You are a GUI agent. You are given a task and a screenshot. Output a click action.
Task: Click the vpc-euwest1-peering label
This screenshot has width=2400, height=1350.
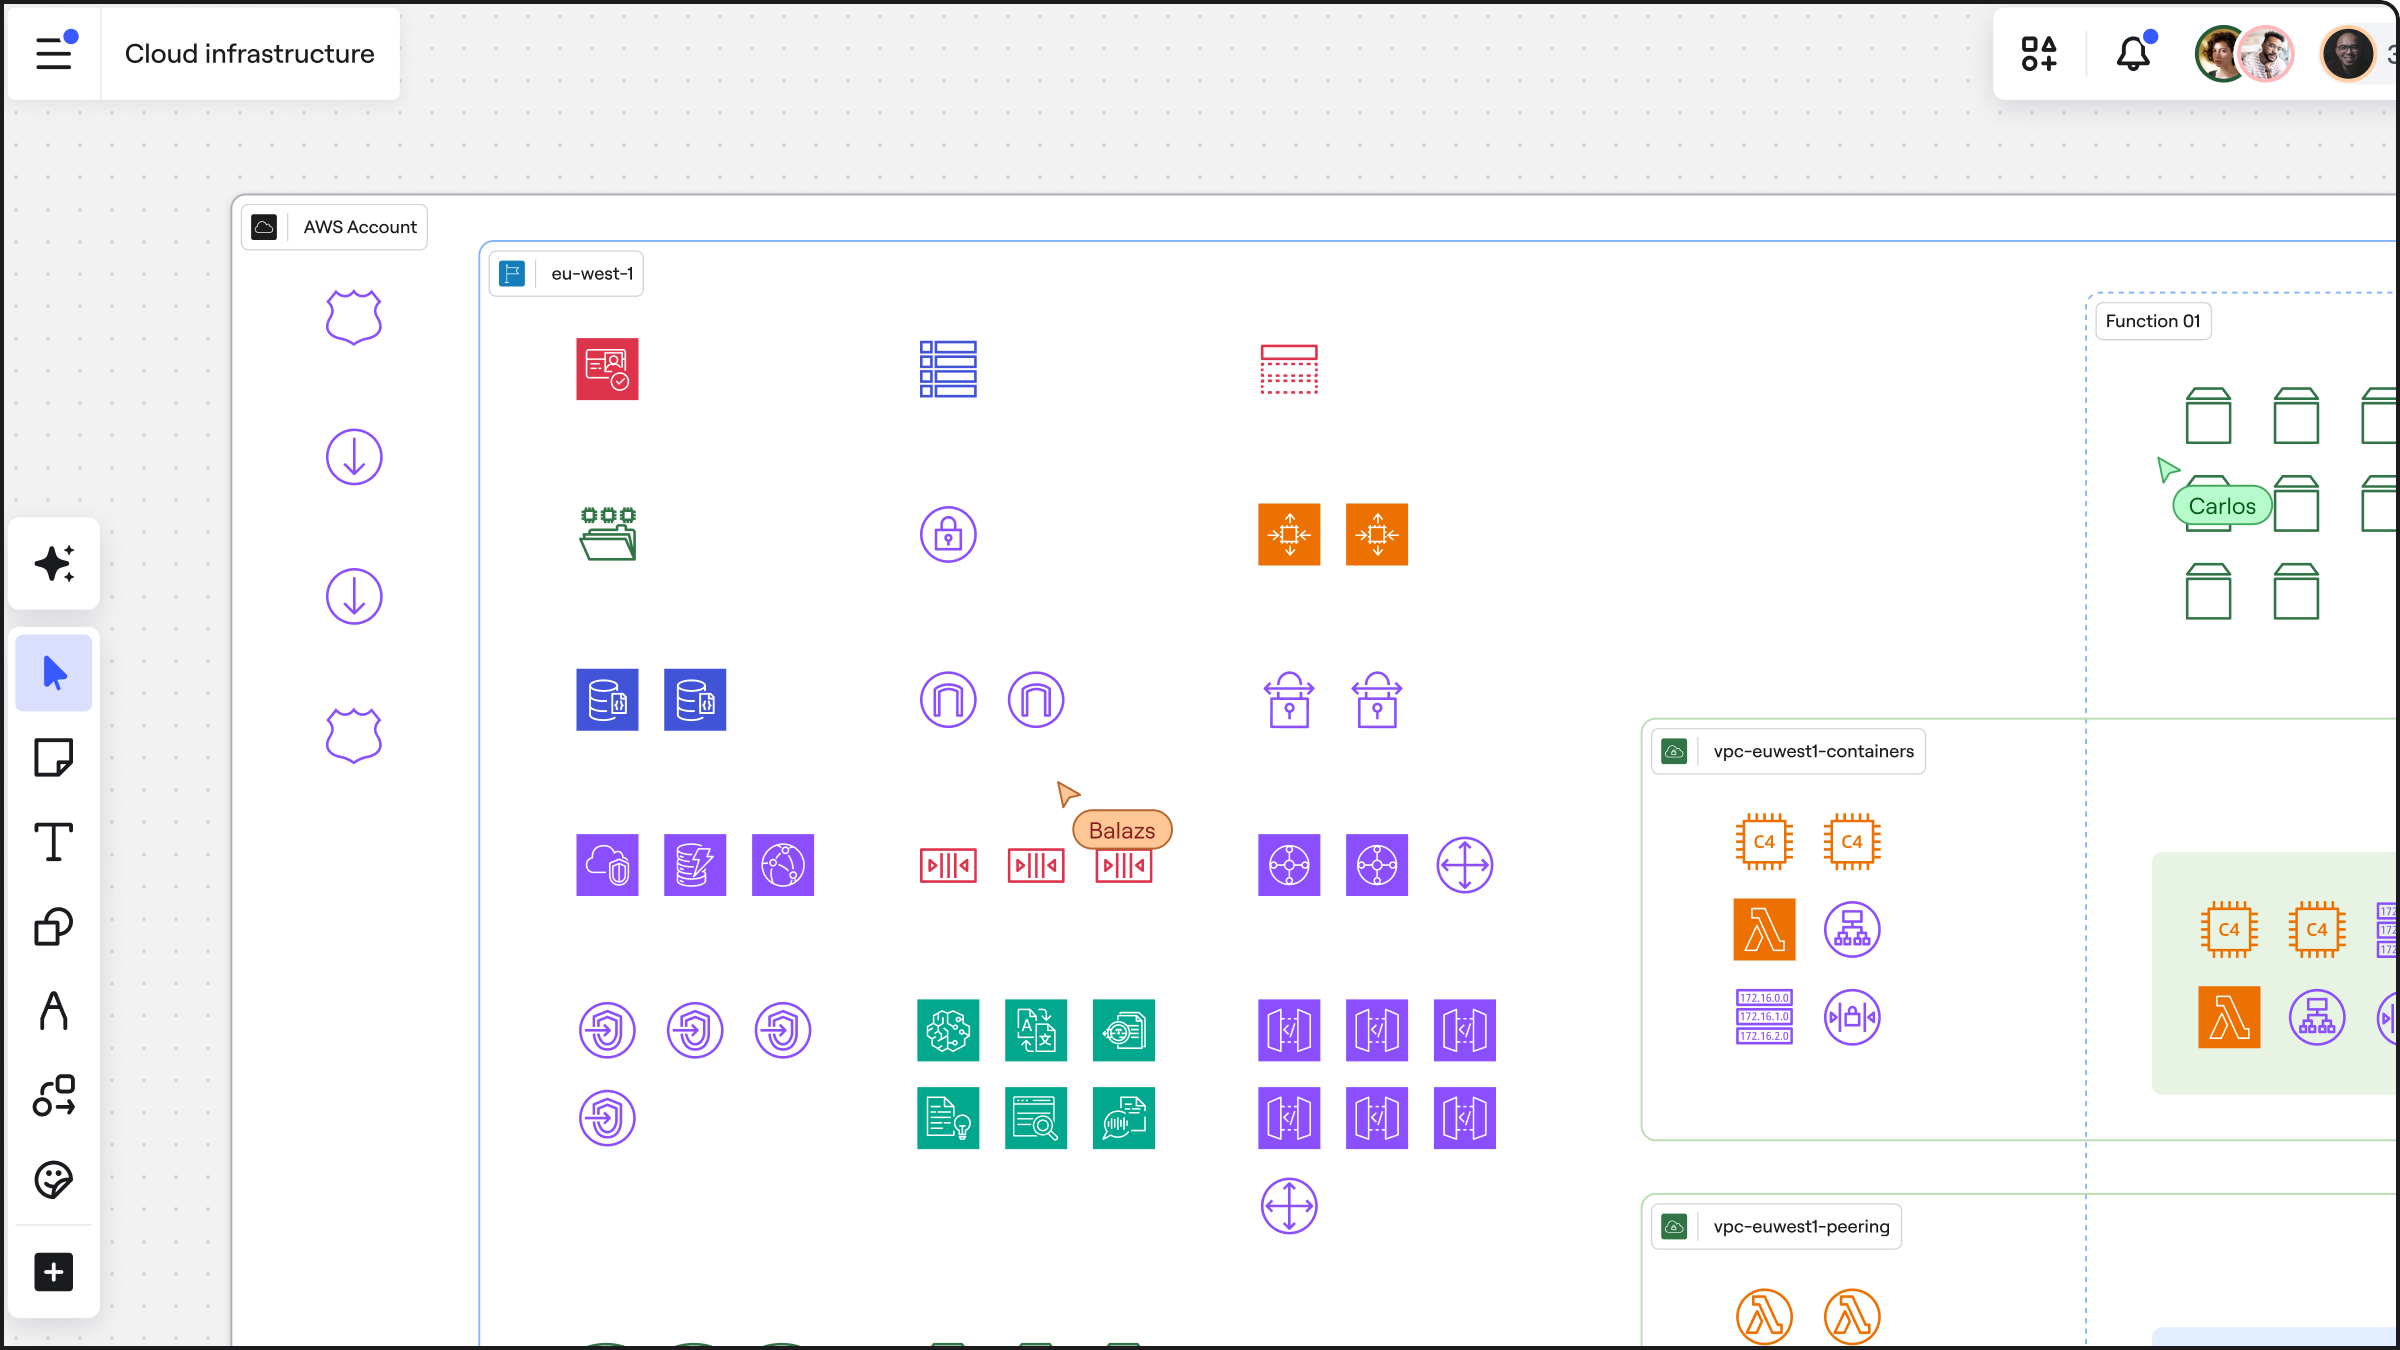click(1776, 1226)
